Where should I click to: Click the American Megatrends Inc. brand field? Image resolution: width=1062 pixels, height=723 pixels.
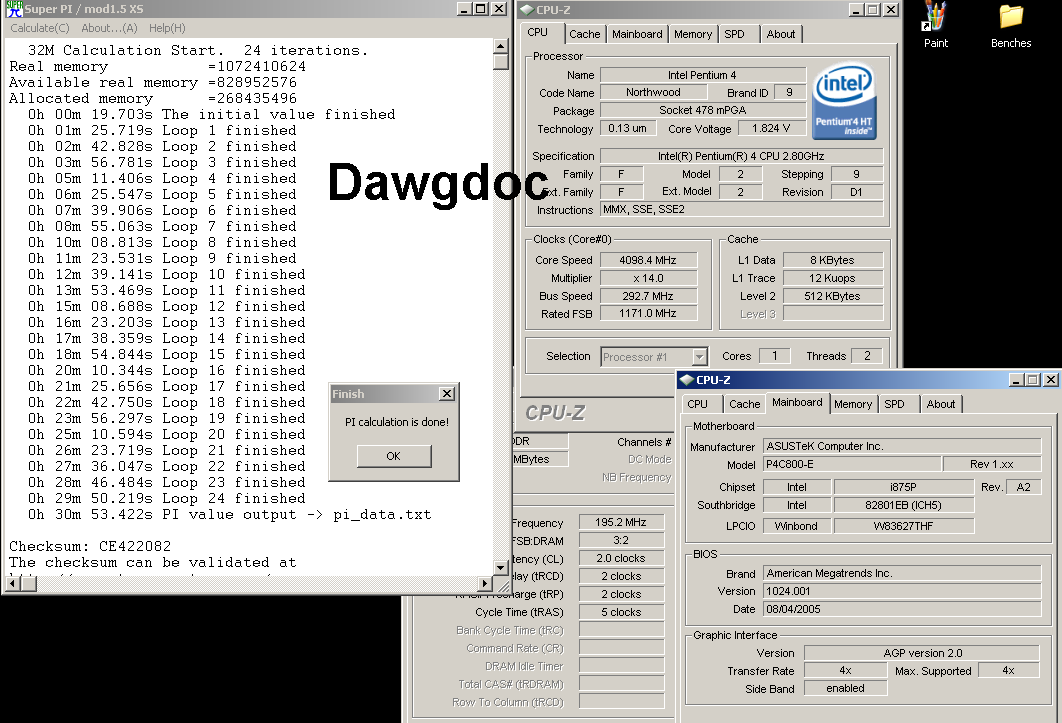point(902,573)
